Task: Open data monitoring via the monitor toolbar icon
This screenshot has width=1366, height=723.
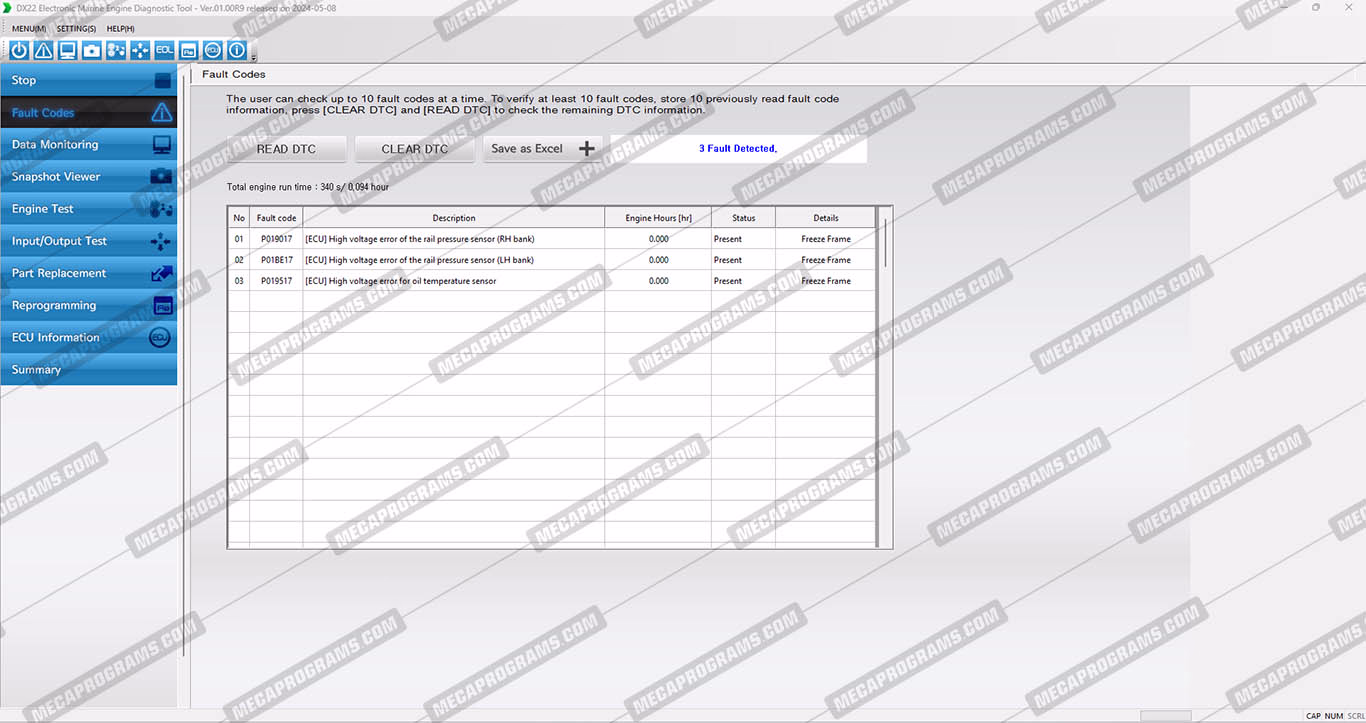Action: tap(67, 50)
